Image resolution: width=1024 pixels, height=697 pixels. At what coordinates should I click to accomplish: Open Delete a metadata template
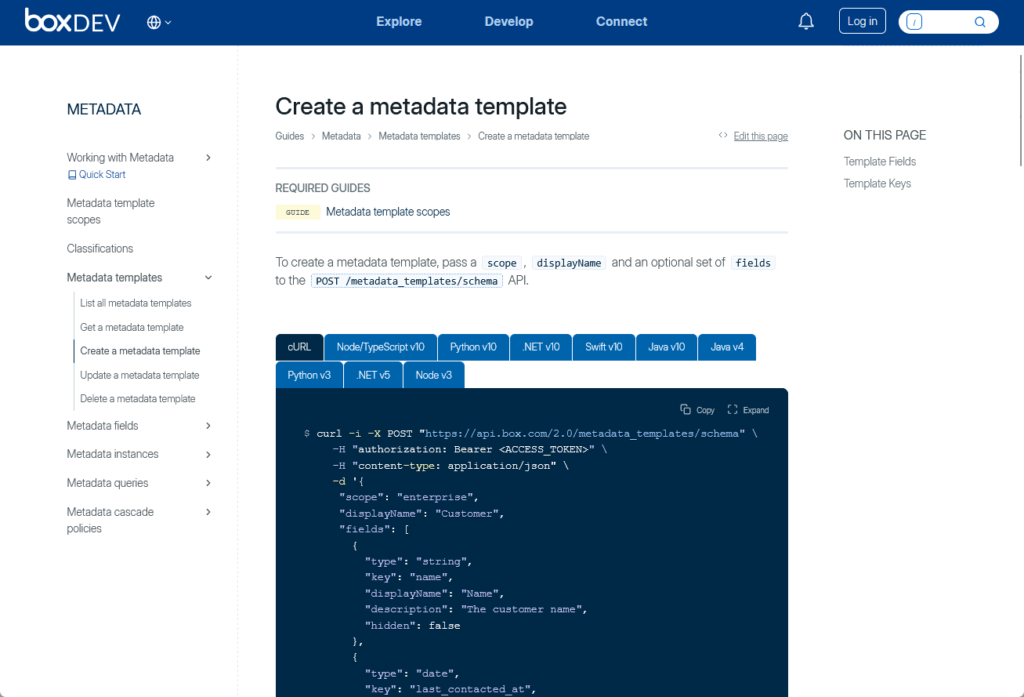pyautogui.click(x=138, y=398)
